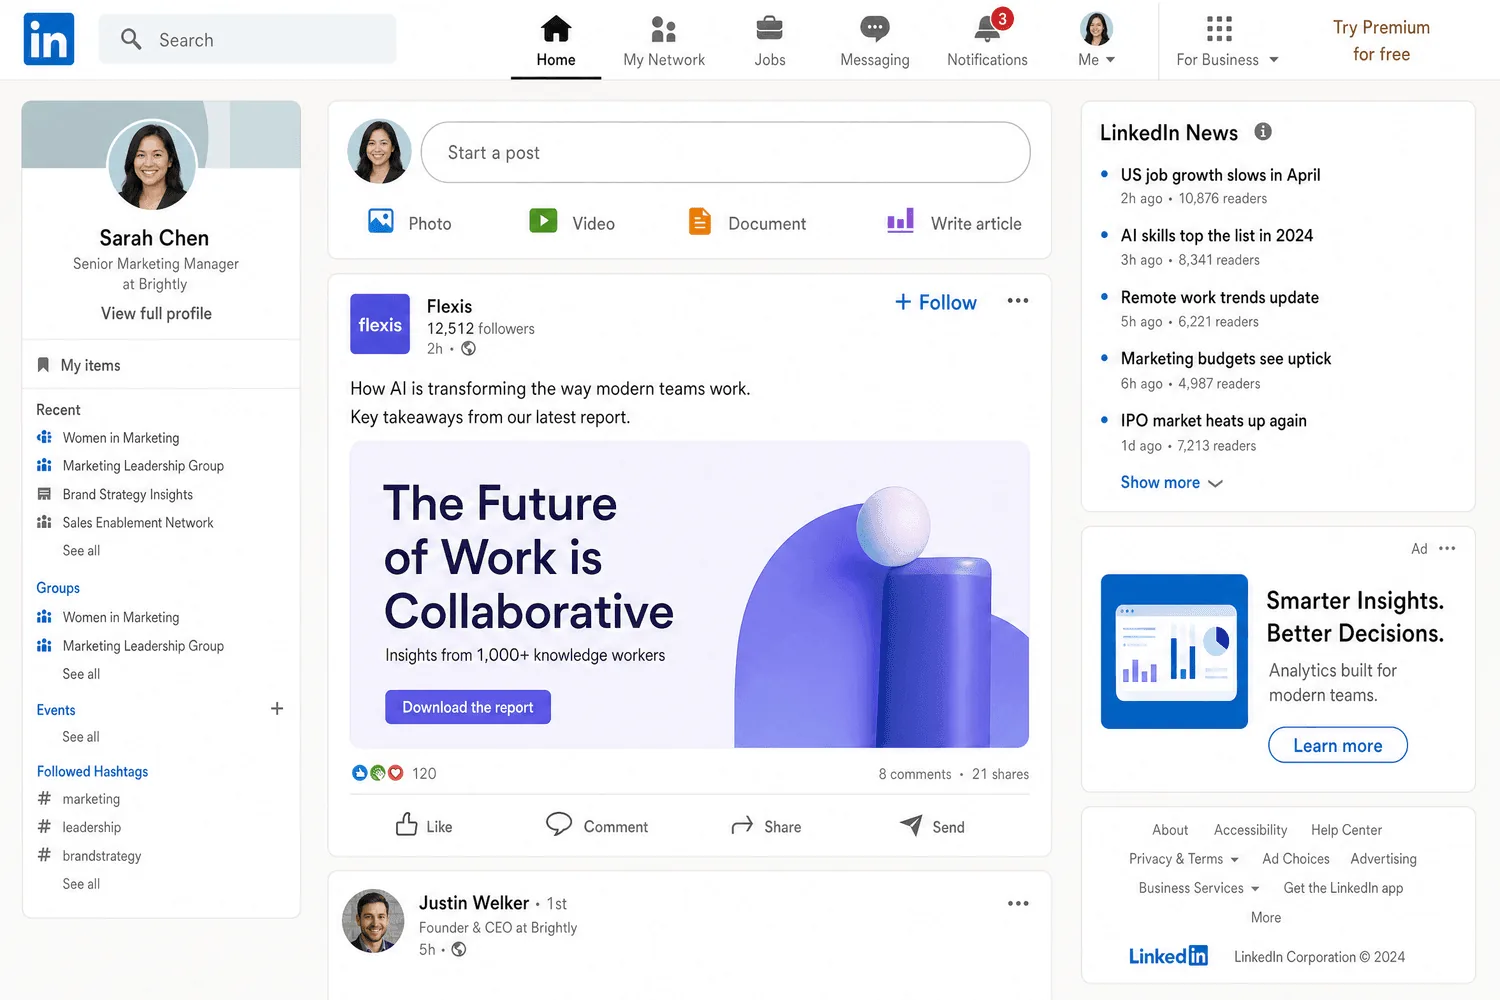Open Messaging from the top navigation
This screenshot has width=1500, height=1000.
(875, 41)
